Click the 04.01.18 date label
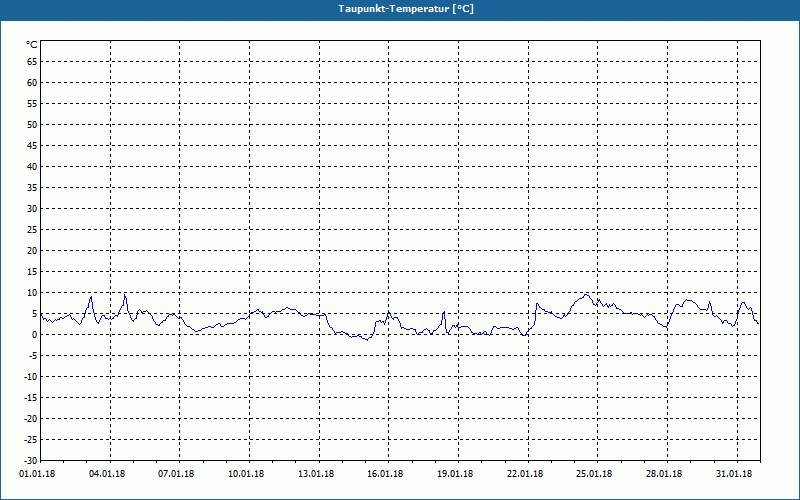Image resolution: width=800 pixels, height=500 pixels. (x=107, y=474)
